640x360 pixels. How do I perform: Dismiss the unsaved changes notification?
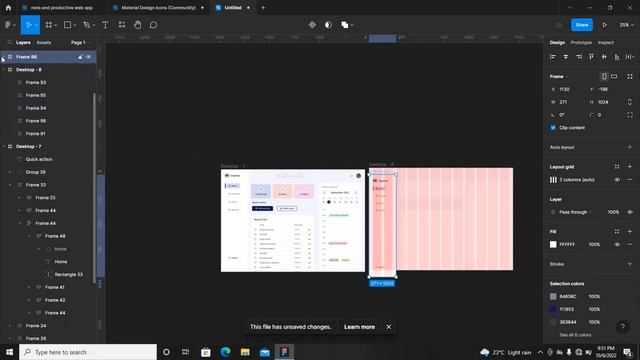(x=389, y=327)
